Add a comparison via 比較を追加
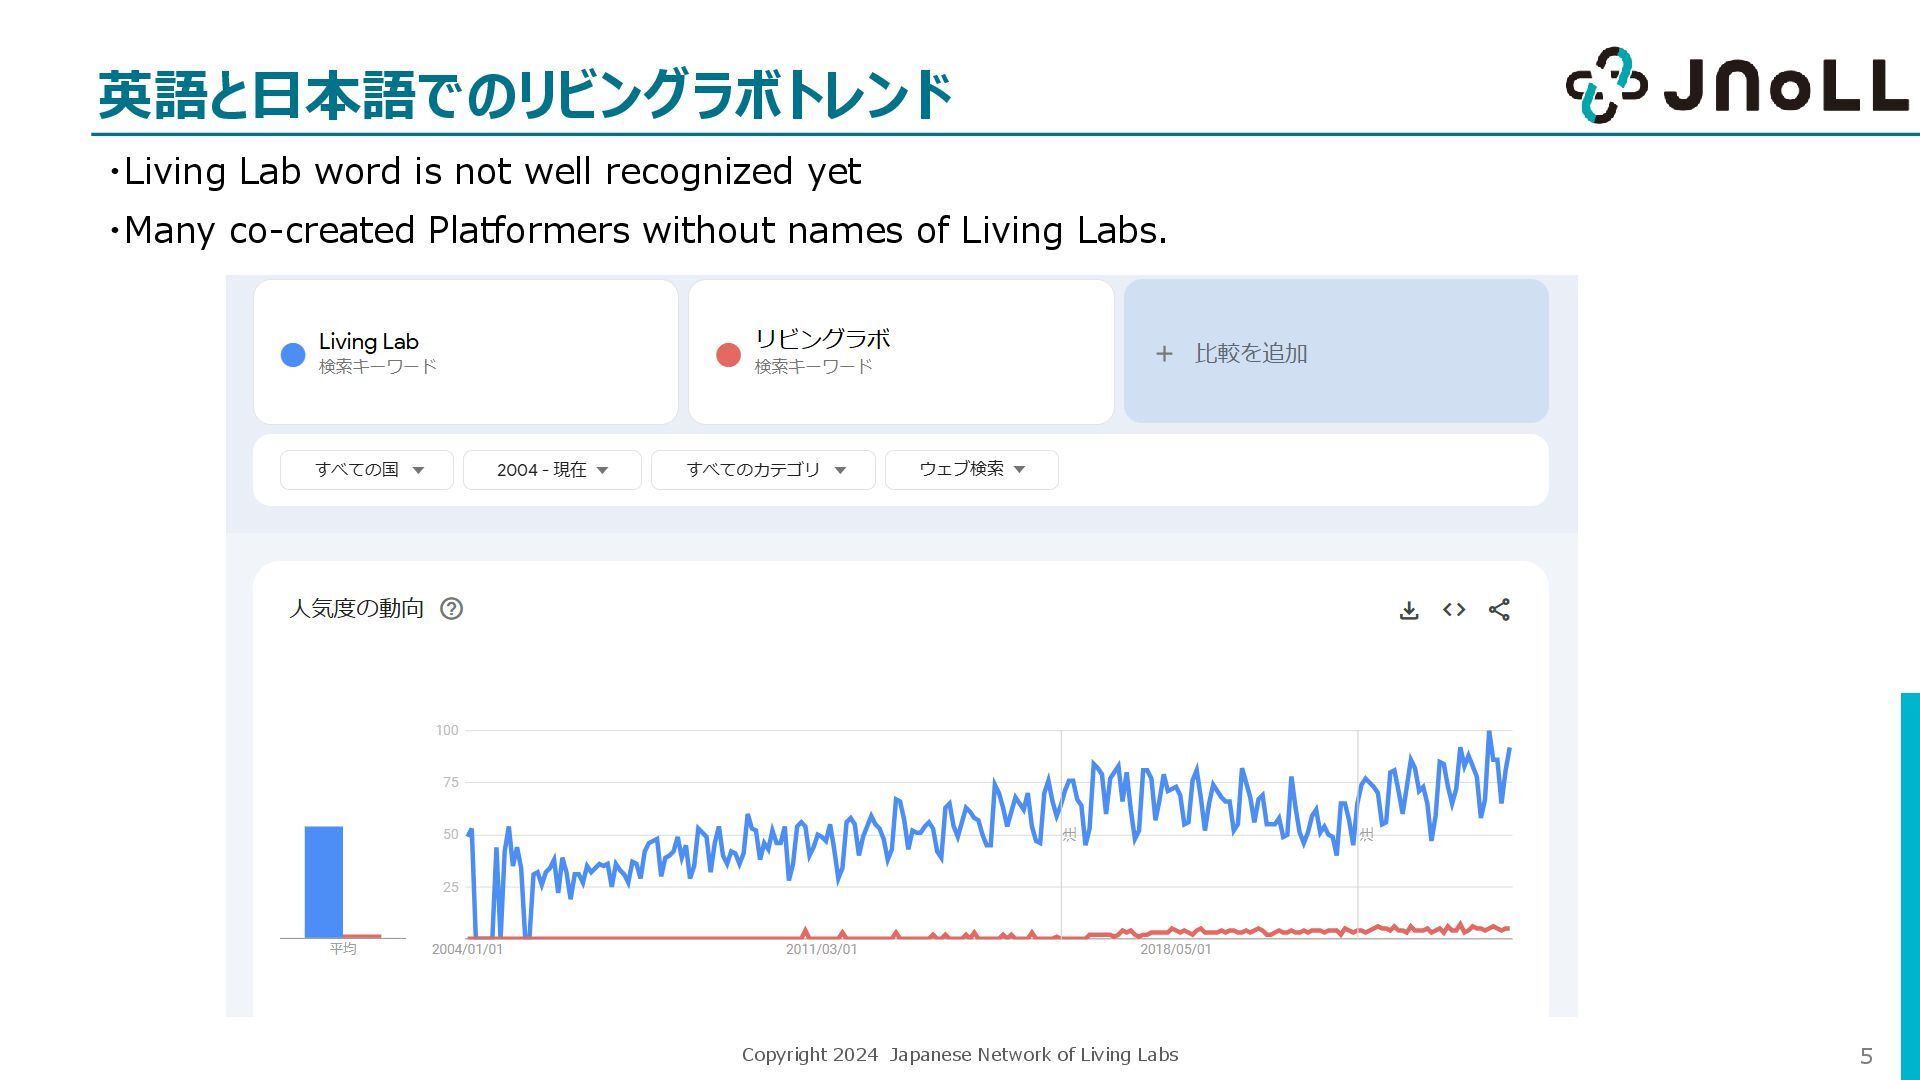The width and height of the screenshot is (1920, 1080). 1336,352
